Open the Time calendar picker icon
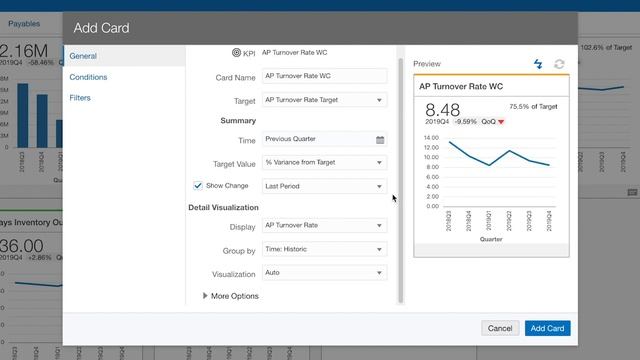Image resolution: width=640 pixels, height=360 pixels. (380, 140)
